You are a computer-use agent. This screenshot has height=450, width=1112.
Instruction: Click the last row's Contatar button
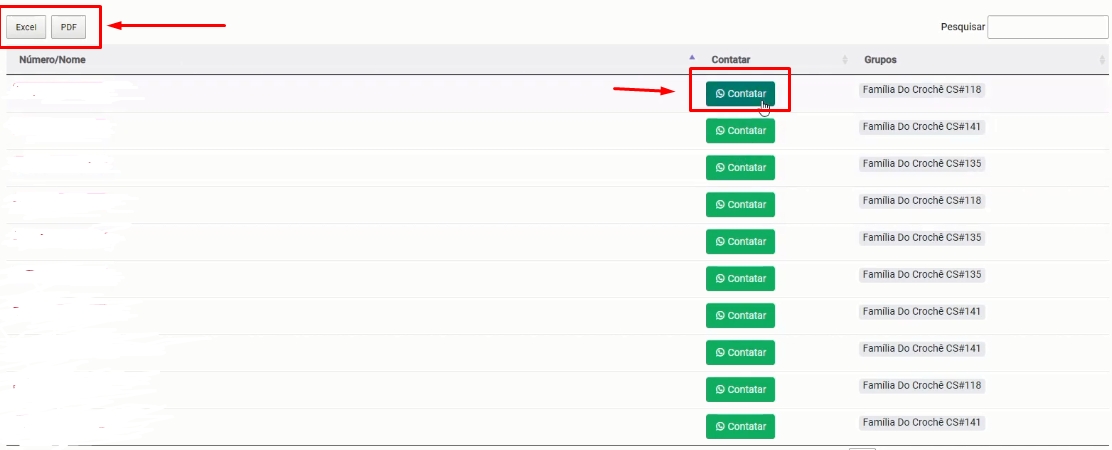(740, 427)
